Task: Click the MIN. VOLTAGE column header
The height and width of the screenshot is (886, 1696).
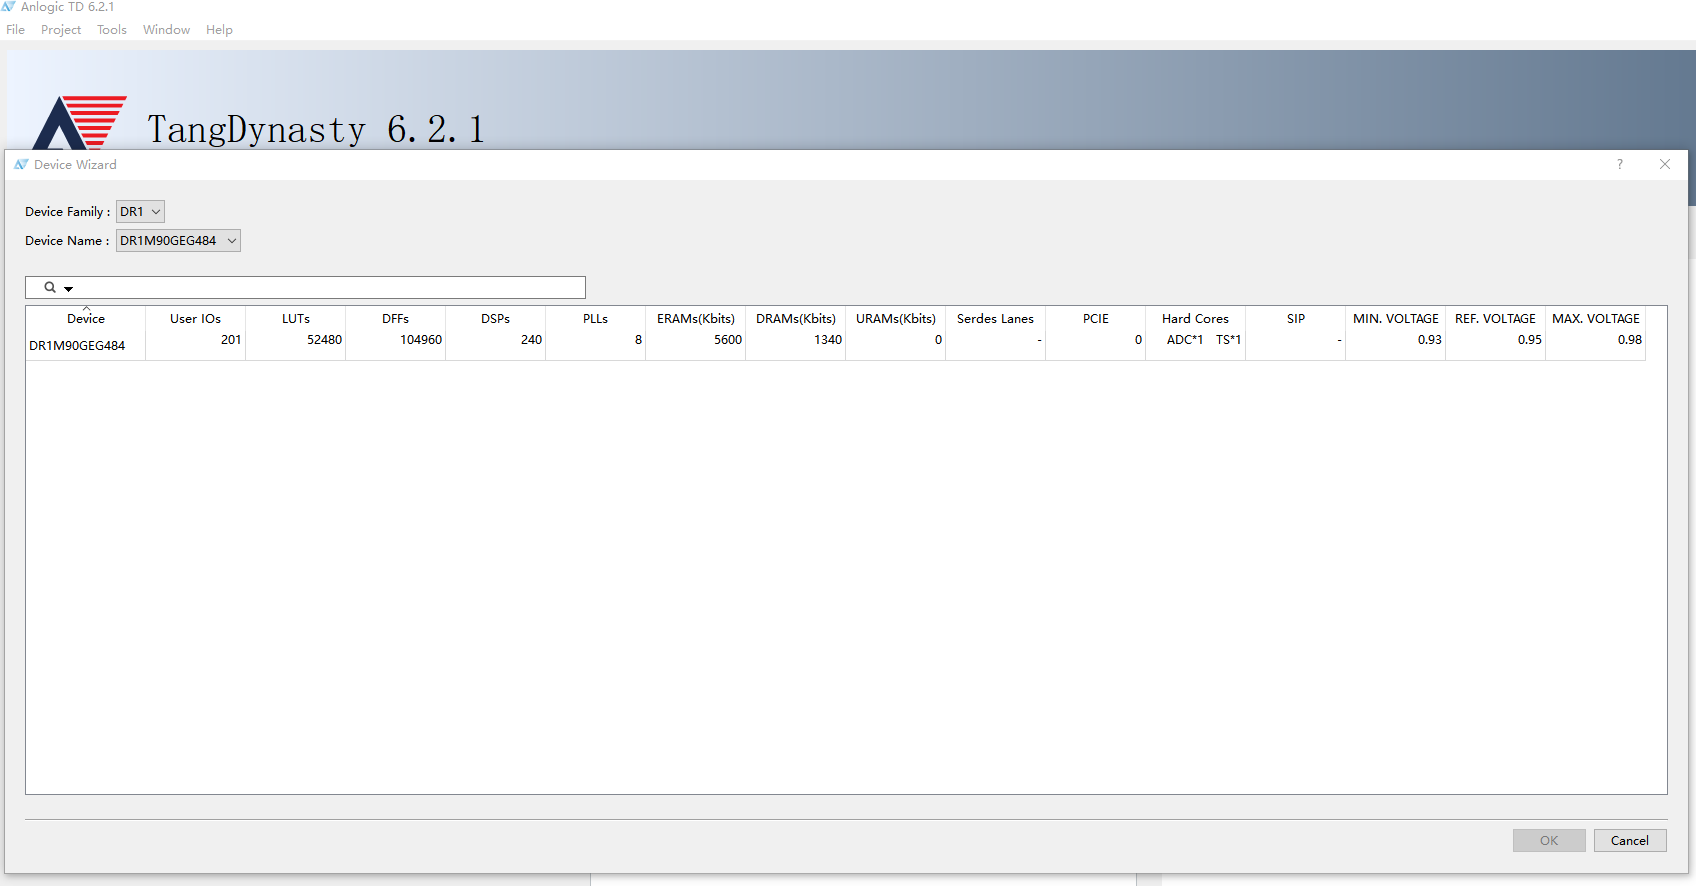Action: coord(1396,319)
